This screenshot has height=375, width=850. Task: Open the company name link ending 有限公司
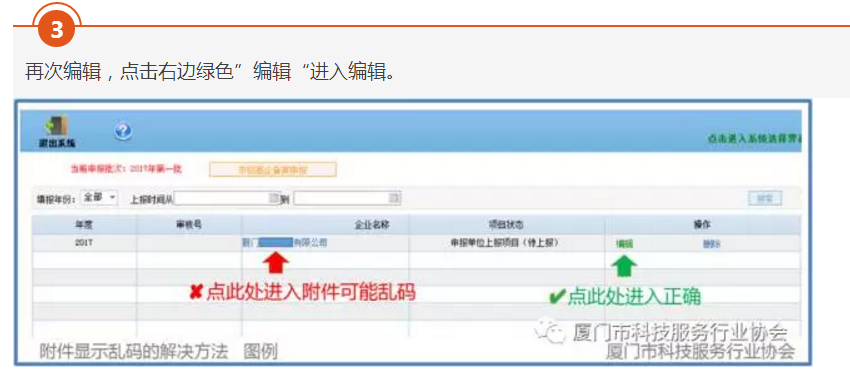(285, 243)
